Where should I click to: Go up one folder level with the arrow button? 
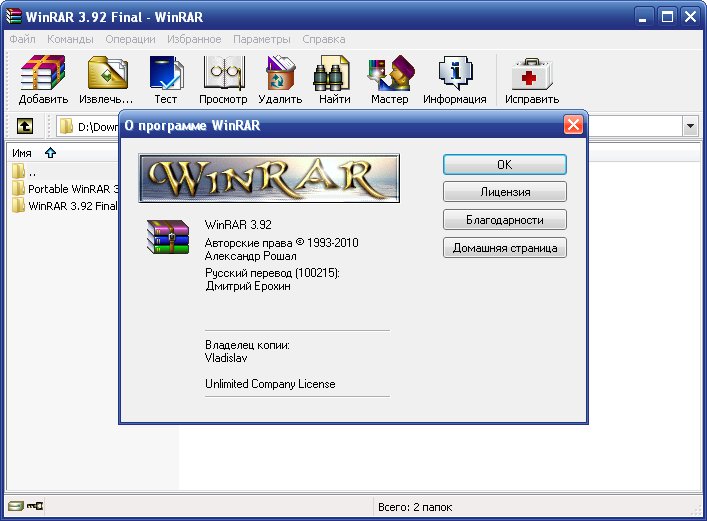pyautogui.click(x=25, y=126)
